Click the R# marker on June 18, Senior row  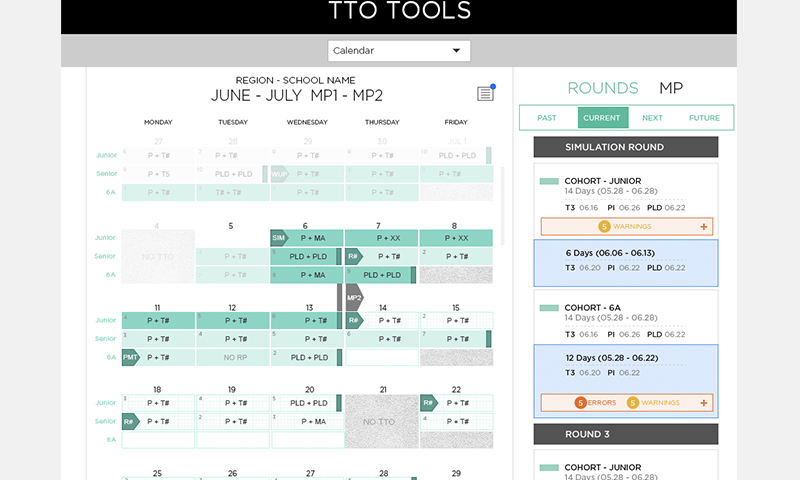point(131,421)
